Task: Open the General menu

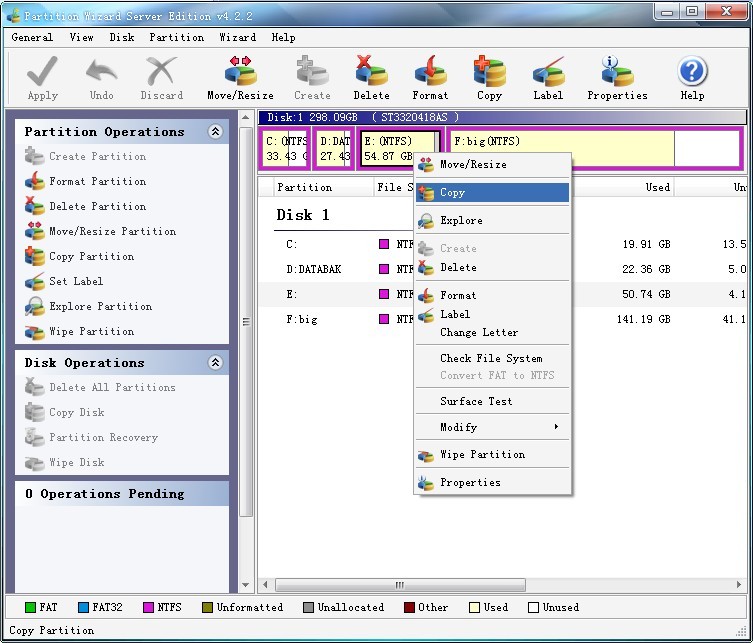Action: (32, 37)
